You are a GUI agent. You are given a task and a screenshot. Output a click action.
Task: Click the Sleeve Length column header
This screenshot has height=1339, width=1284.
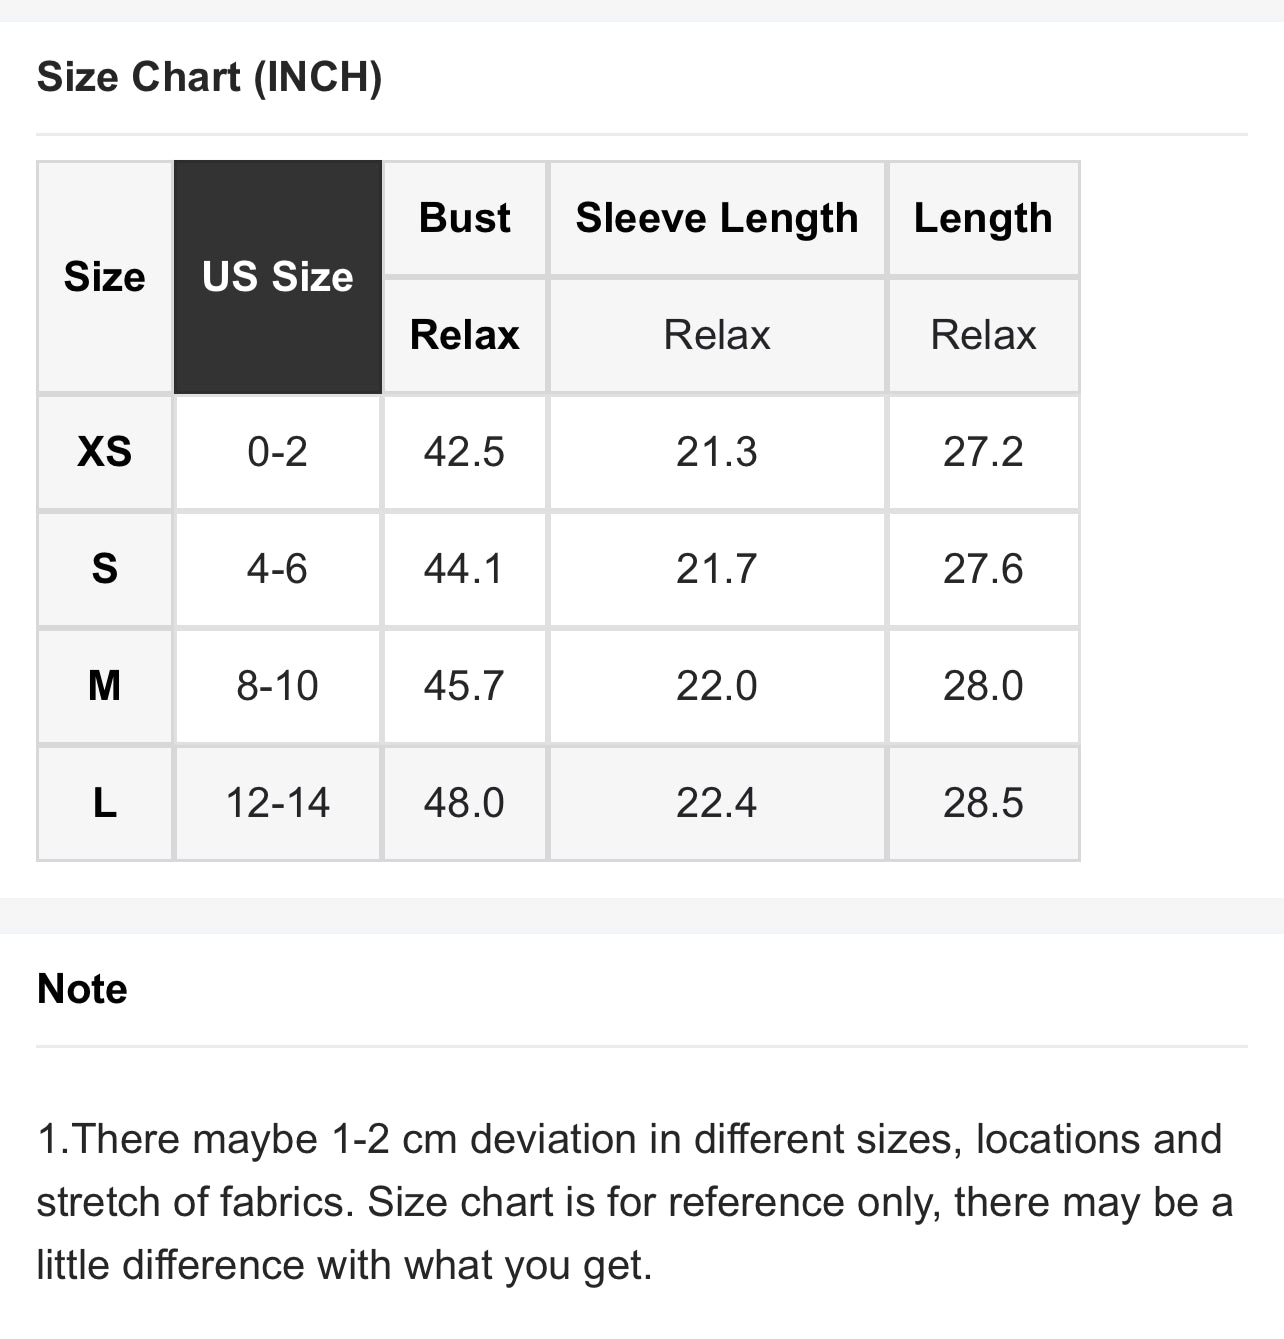716,218
